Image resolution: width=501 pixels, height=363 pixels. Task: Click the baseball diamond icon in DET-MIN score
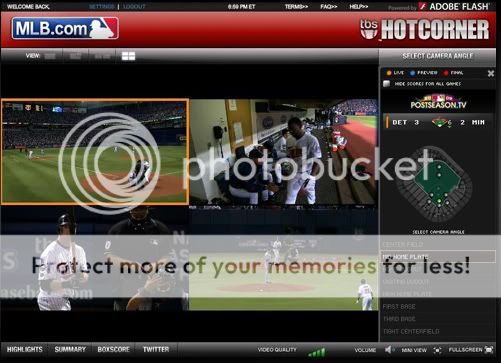click(x=439, y=122)
